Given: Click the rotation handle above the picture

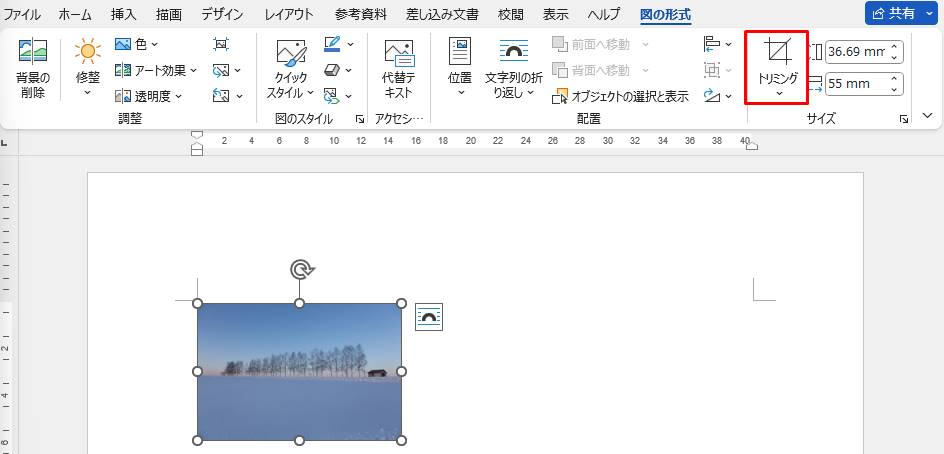Looking at the screenshot, I should 299,269.
